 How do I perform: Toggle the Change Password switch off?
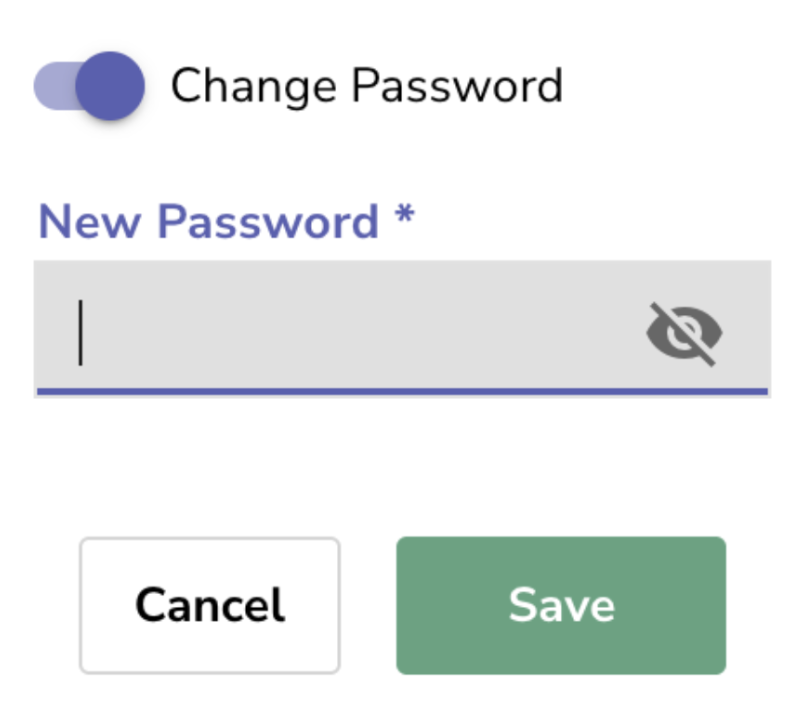pyautogui.click(x=92, y=86)
